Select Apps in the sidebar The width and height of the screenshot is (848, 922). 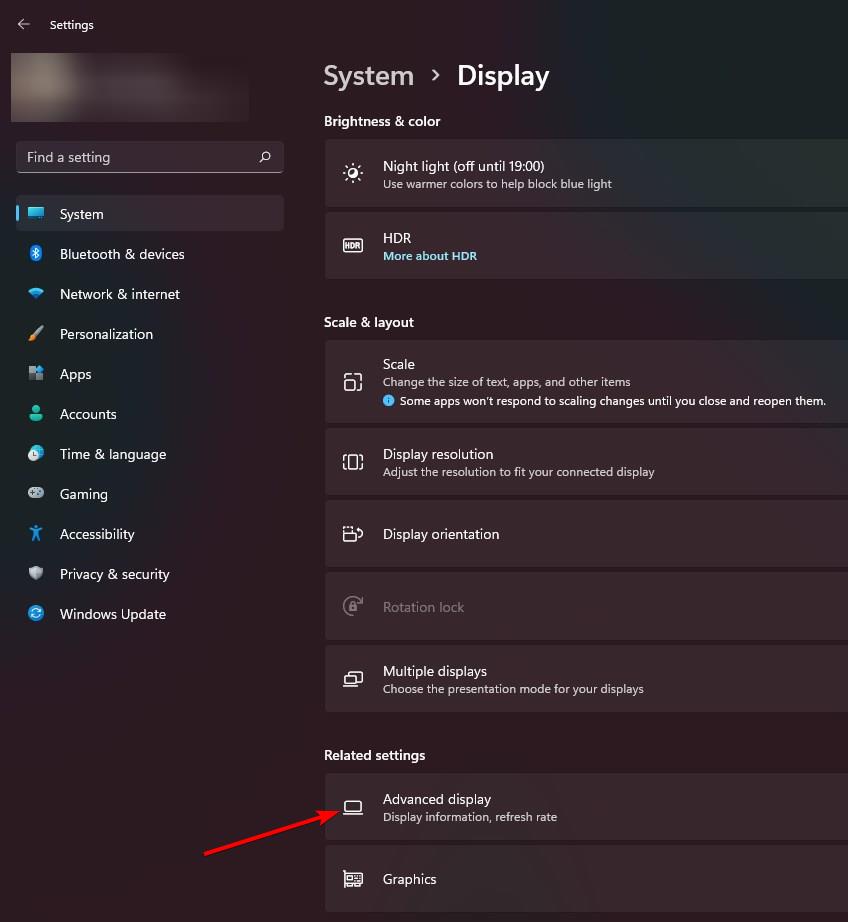point(150,373)
